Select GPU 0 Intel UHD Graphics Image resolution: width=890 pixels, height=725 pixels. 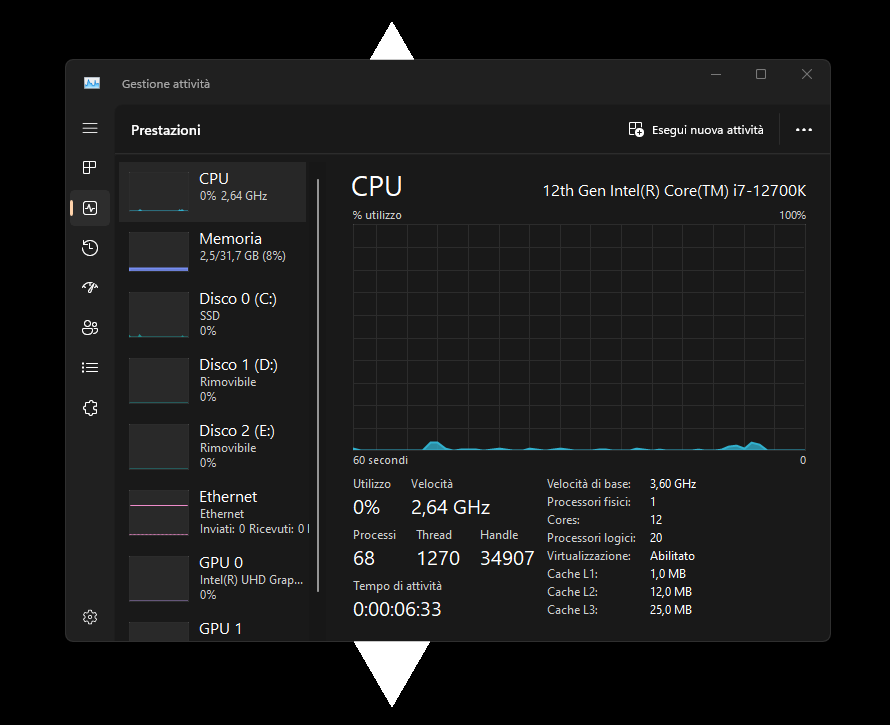[213, 578]
